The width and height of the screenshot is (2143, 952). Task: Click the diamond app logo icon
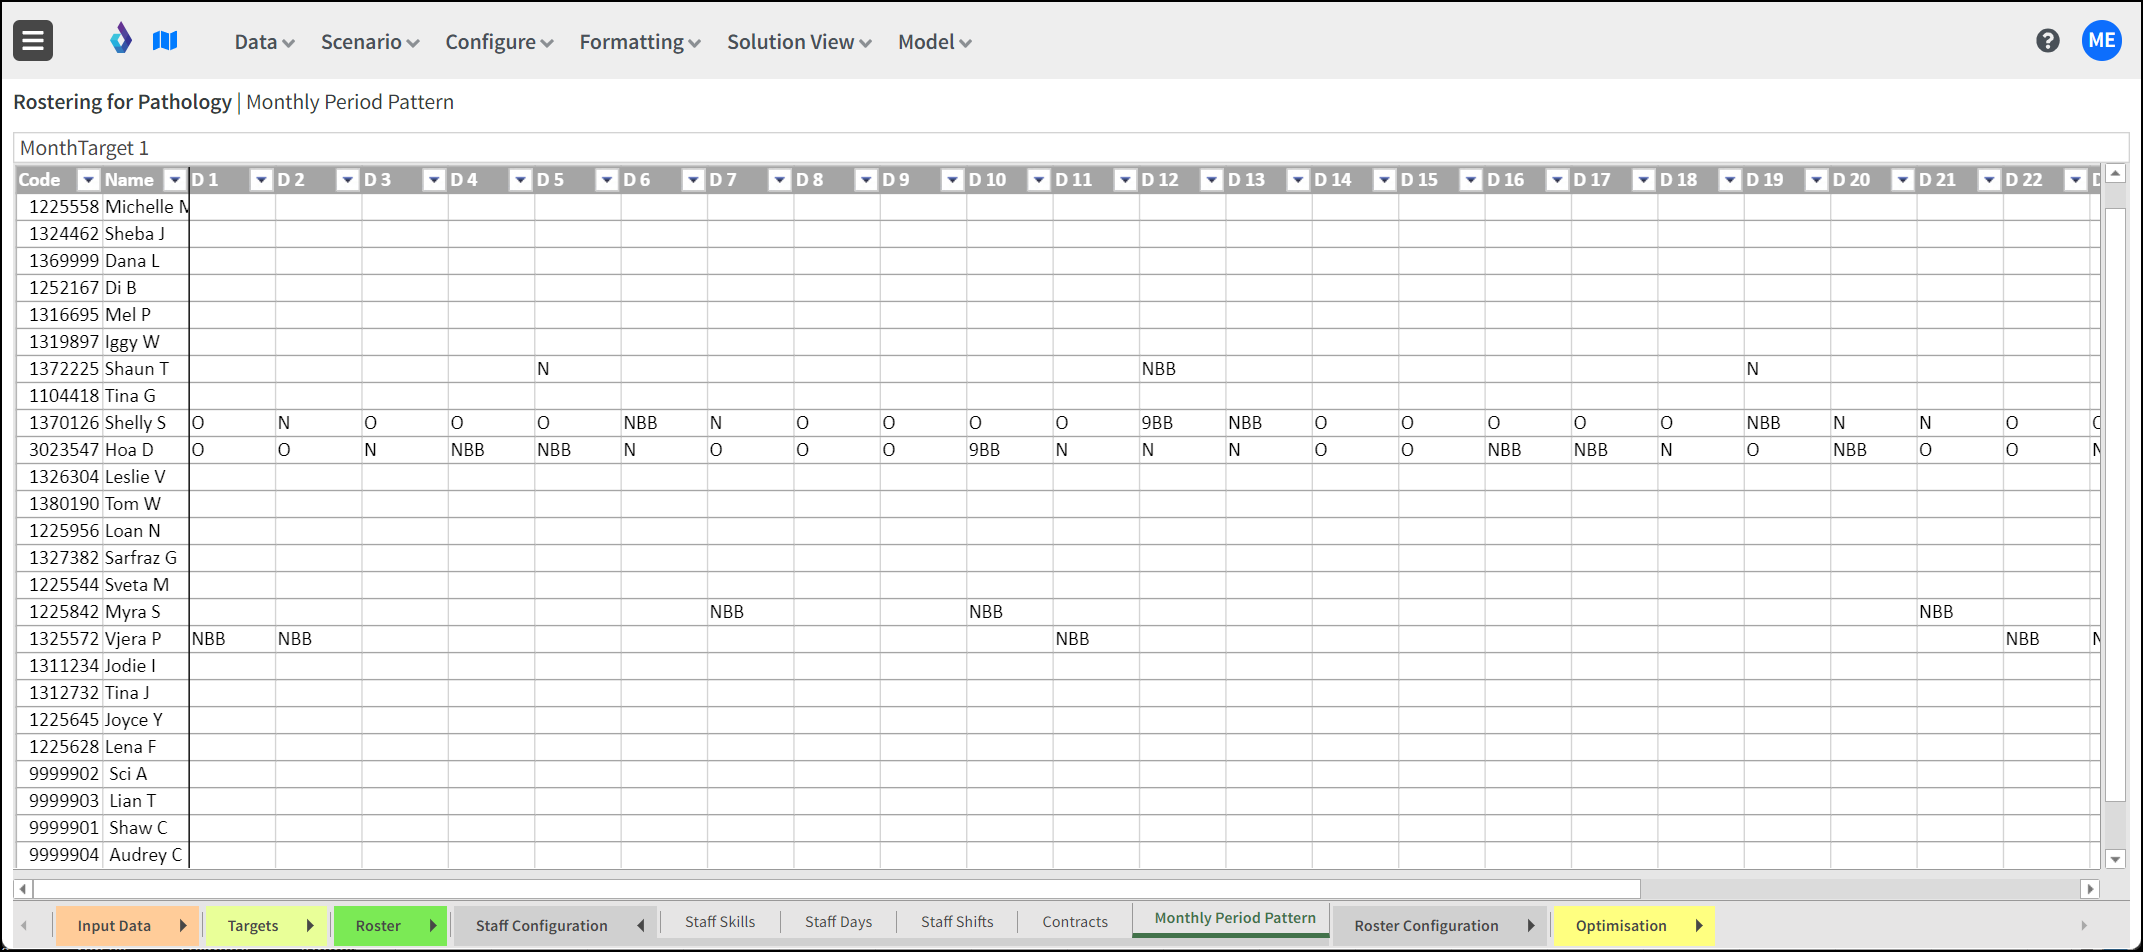121,39
